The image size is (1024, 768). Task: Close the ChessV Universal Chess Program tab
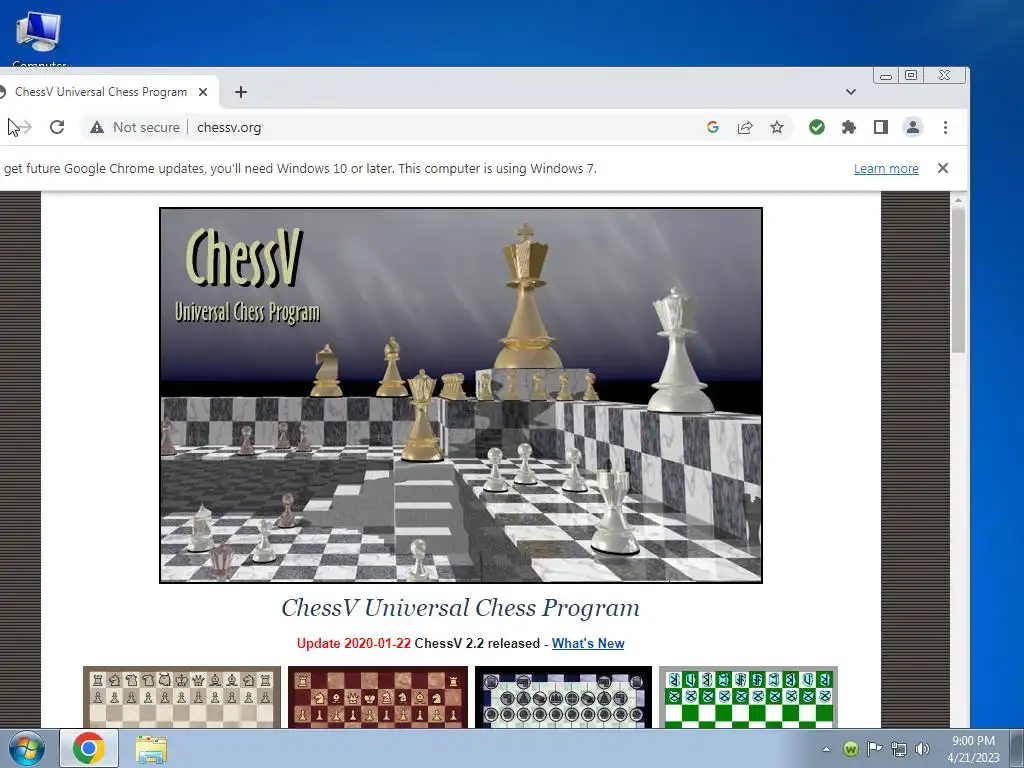pos(203,92)
